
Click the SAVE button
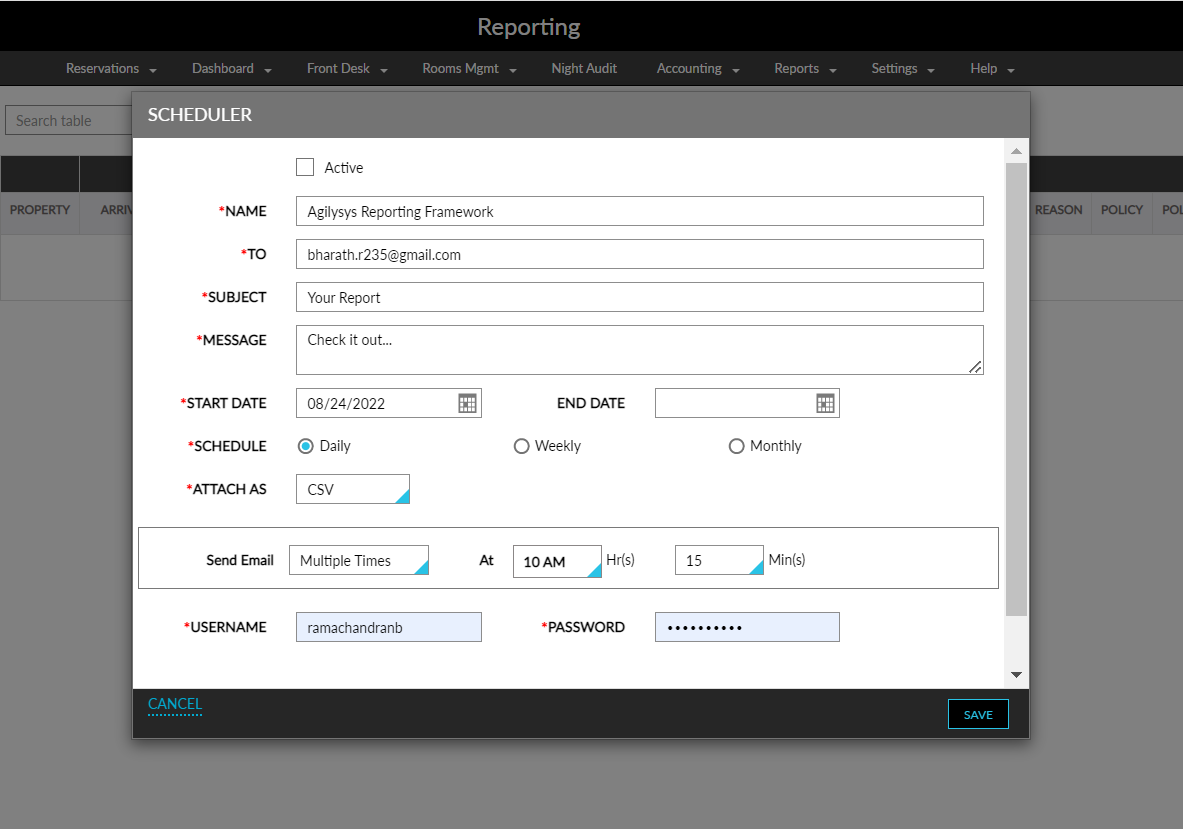pyautogui.click(x=977, y=713)
